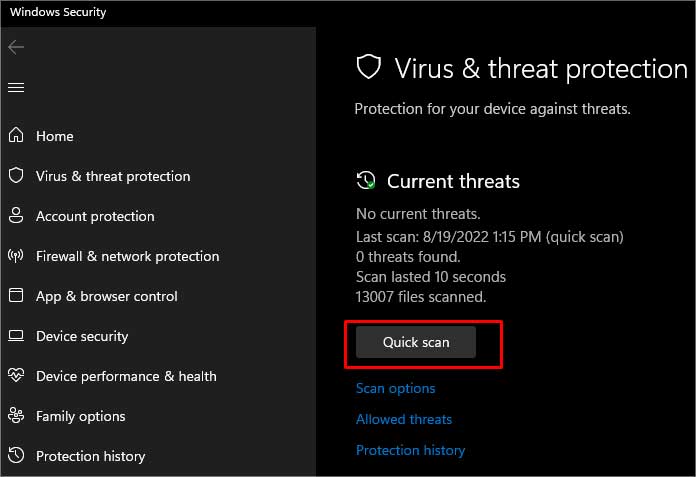Open the hamburger navigation menu
The height and width of the screenshot is (477, 696).
coord(16,87)
